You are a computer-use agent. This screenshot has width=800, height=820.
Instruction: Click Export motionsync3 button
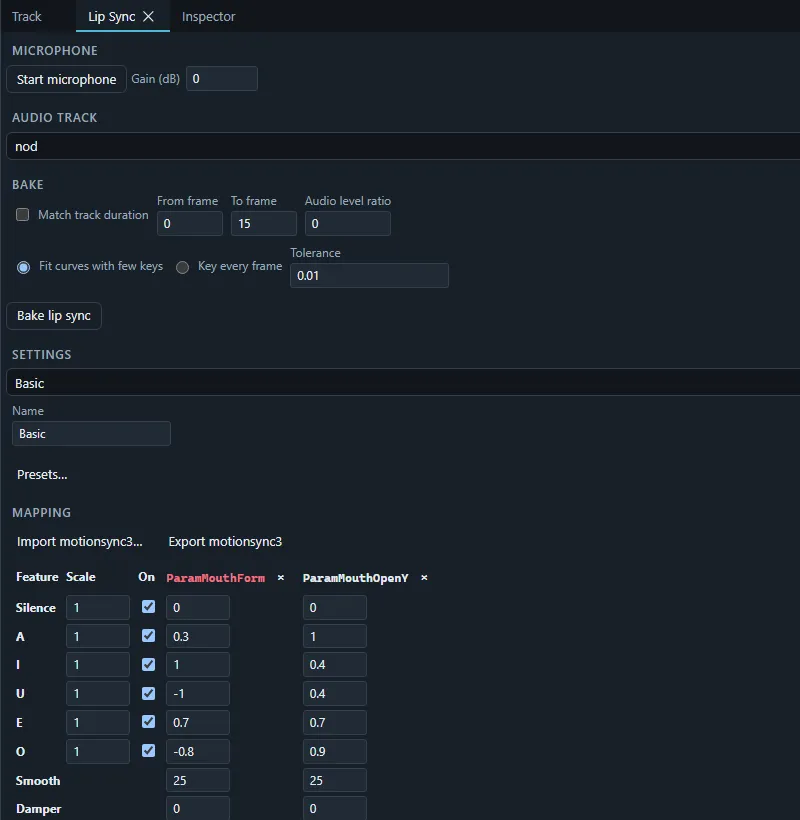pyautogui.click(x=225, y=541)
